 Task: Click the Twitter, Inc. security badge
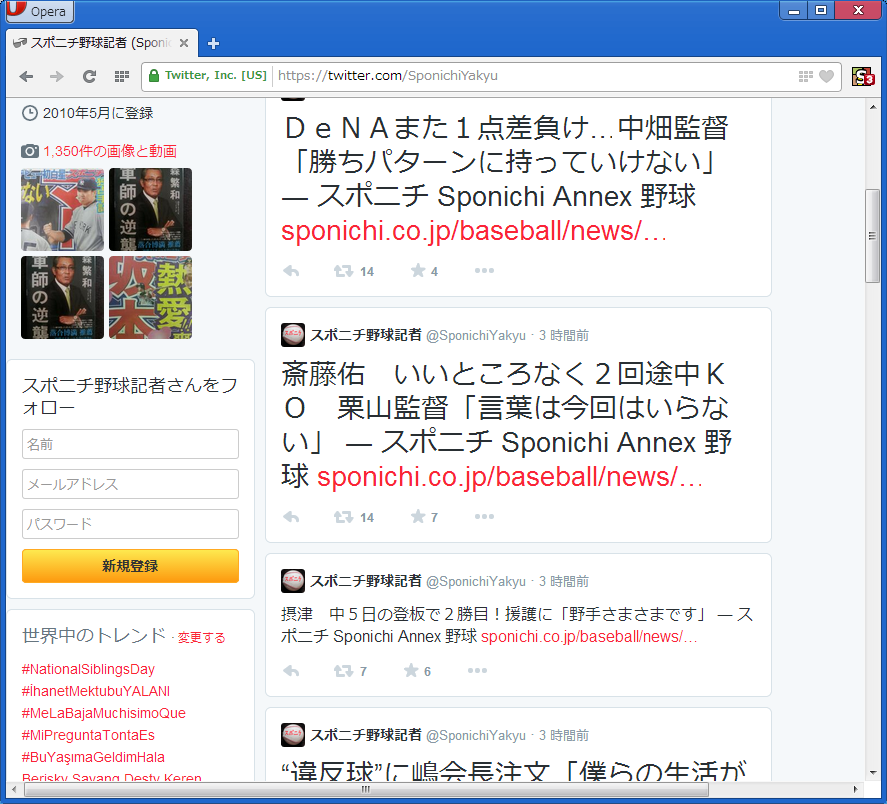click(x=208, y=76)
